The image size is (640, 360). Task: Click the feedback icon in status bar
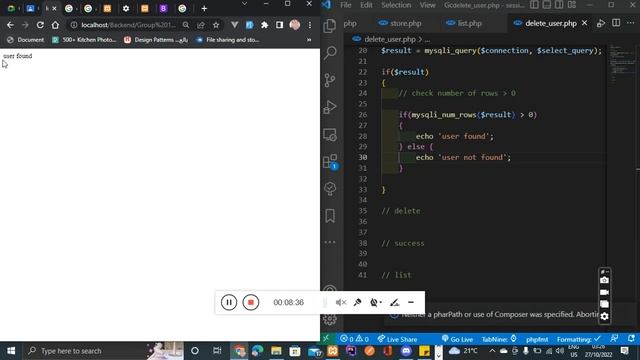pos(614,339)
